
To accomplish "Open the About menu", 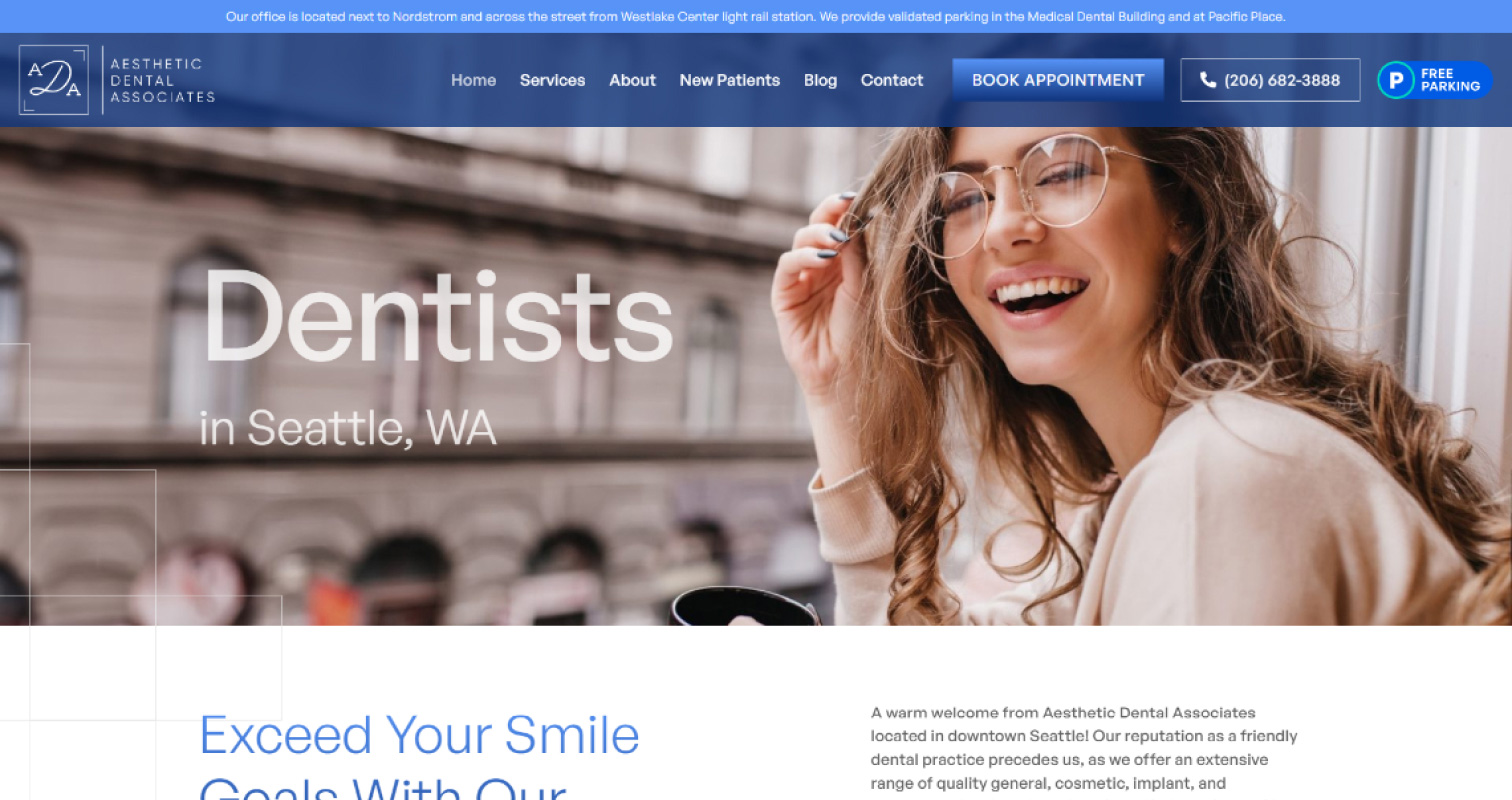I will point(632,80).
